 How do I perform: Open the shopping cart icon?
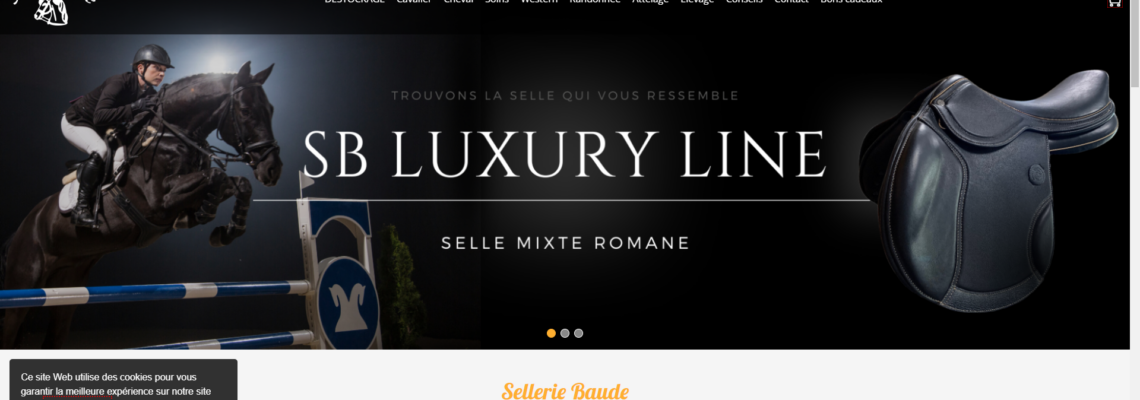1114,3
